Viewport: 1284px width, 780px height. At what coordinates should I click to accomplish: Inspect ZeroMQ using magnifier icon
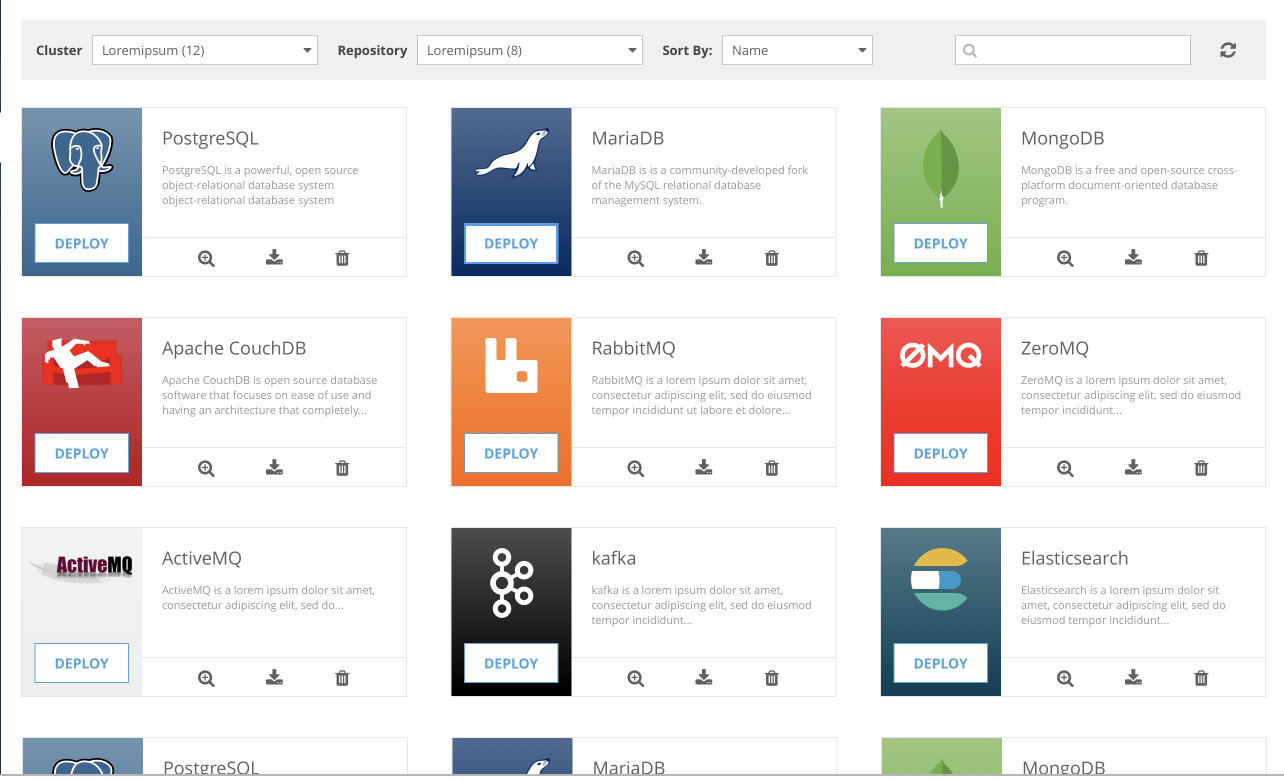[1066, 468]
